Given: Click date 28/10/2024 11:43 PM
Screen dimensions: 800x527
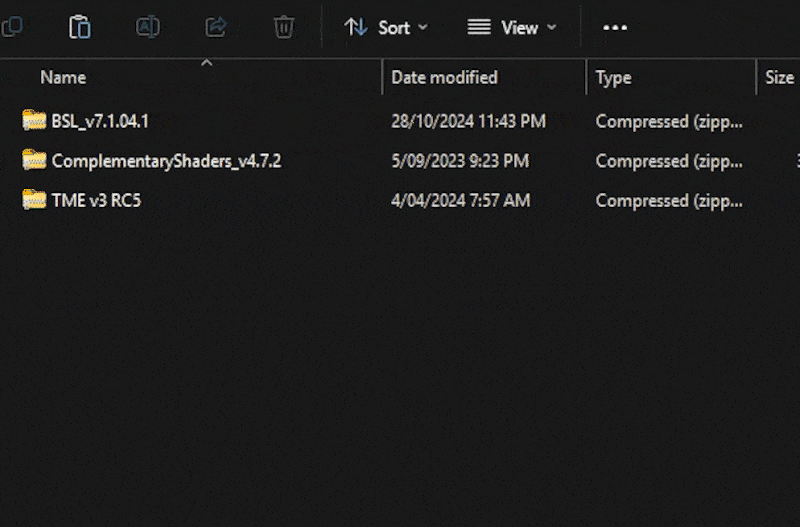Looking at the screenshot, I should [468, 121].
